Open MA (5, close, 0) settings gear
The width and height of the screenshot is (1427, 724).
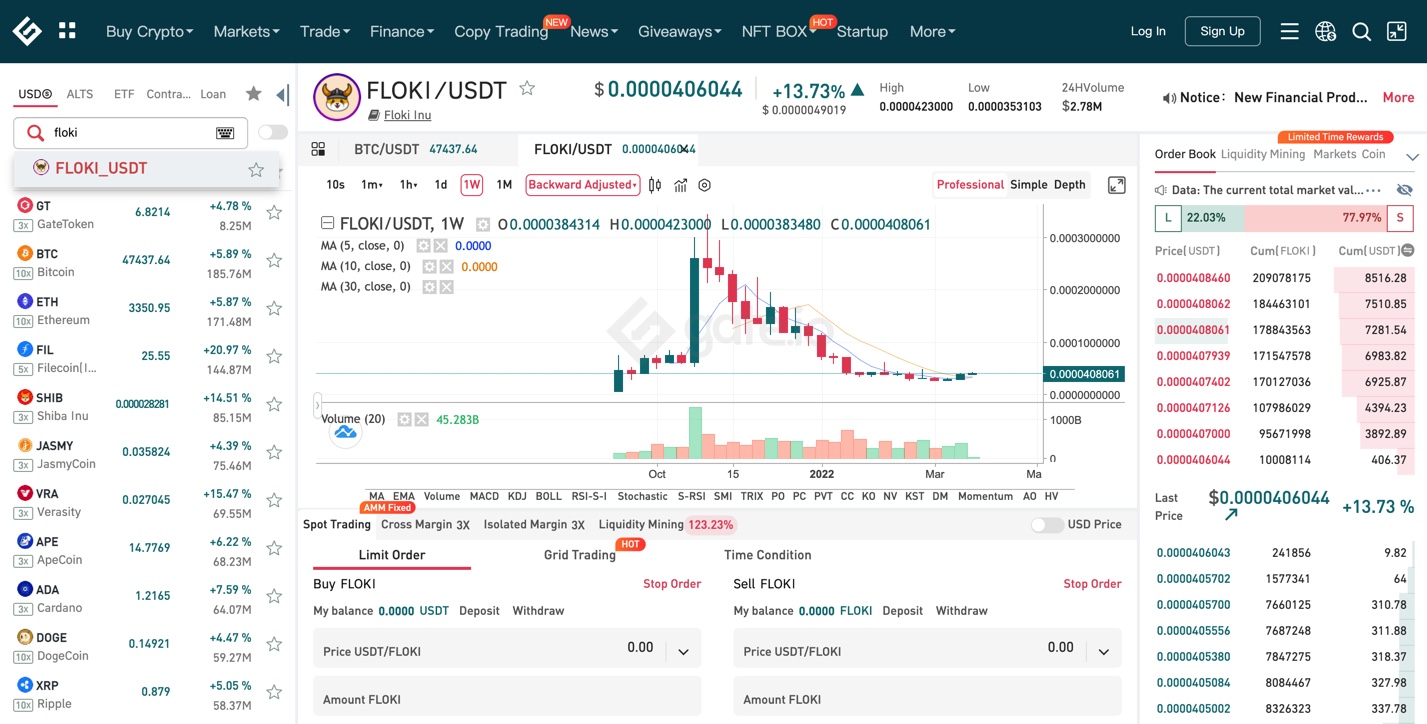[x=423, y=245]
